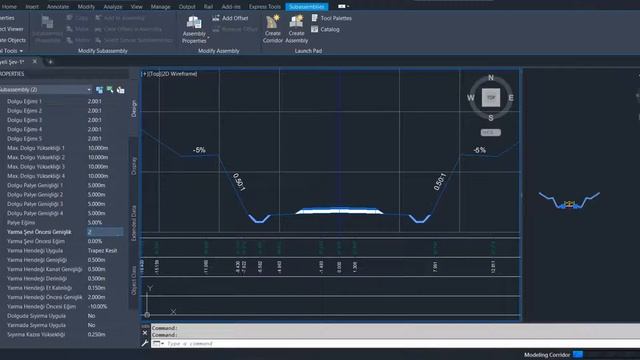Open command line customize wrench
The image size is (640, 360).
click(x=145, y=343)
